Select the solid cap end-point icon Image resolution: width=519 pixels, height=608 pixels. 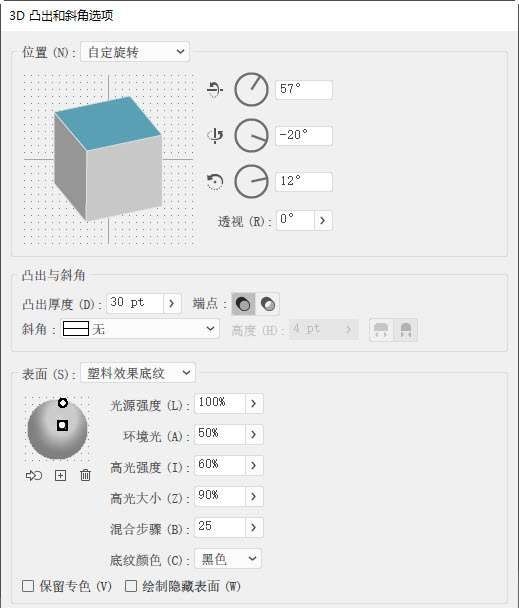point(243,304)
